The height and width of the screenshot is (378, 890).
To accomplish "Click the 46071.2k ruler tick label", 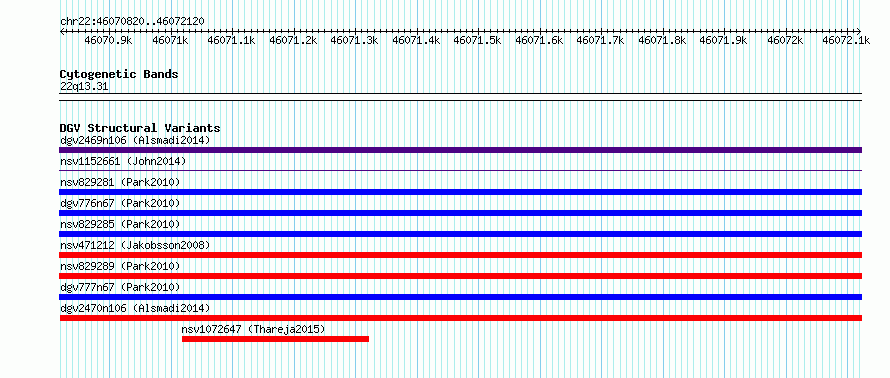I will click(x=293, y=40).
